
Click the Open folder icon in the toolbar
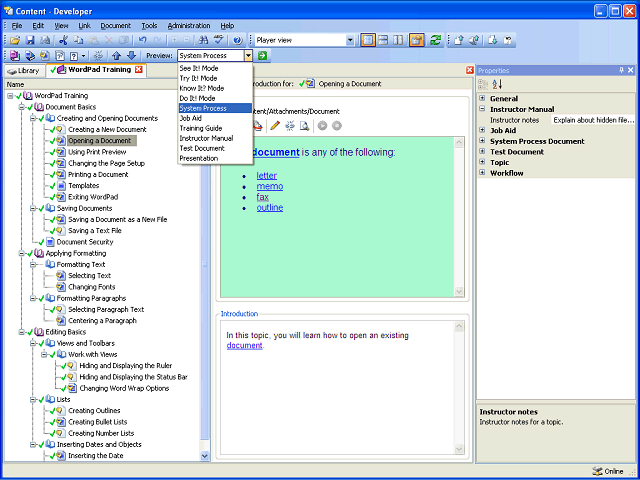15,40
